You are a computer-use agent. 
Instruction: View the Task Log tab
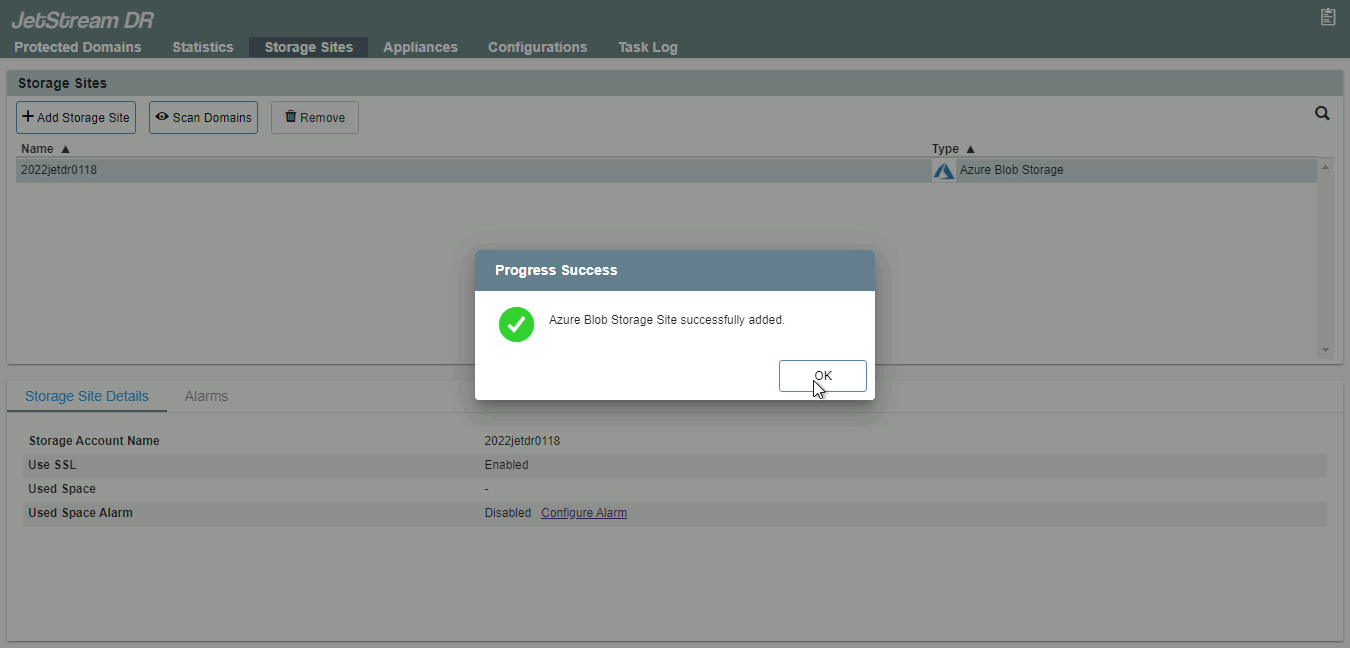click(647, 47)
